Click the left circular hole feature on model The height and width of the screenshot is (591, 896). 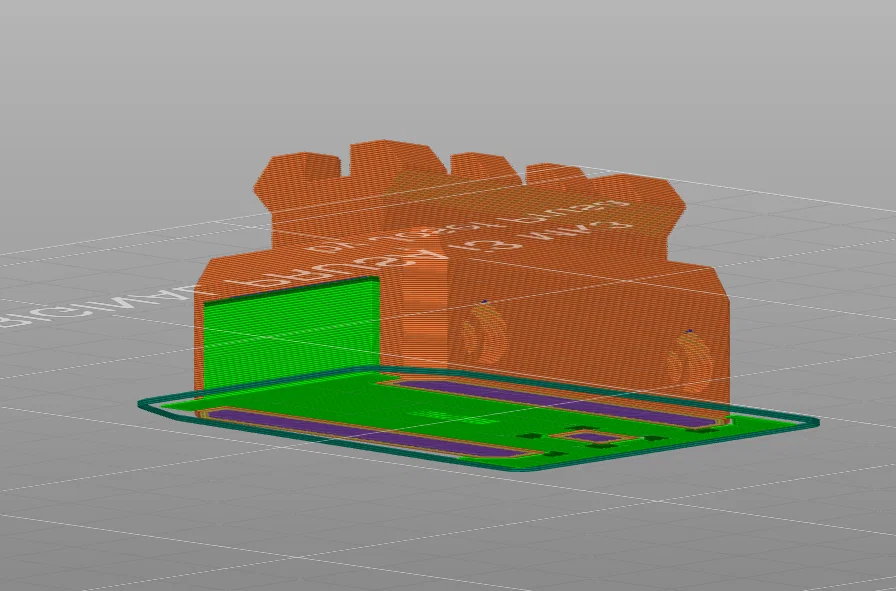click(484, 334)
